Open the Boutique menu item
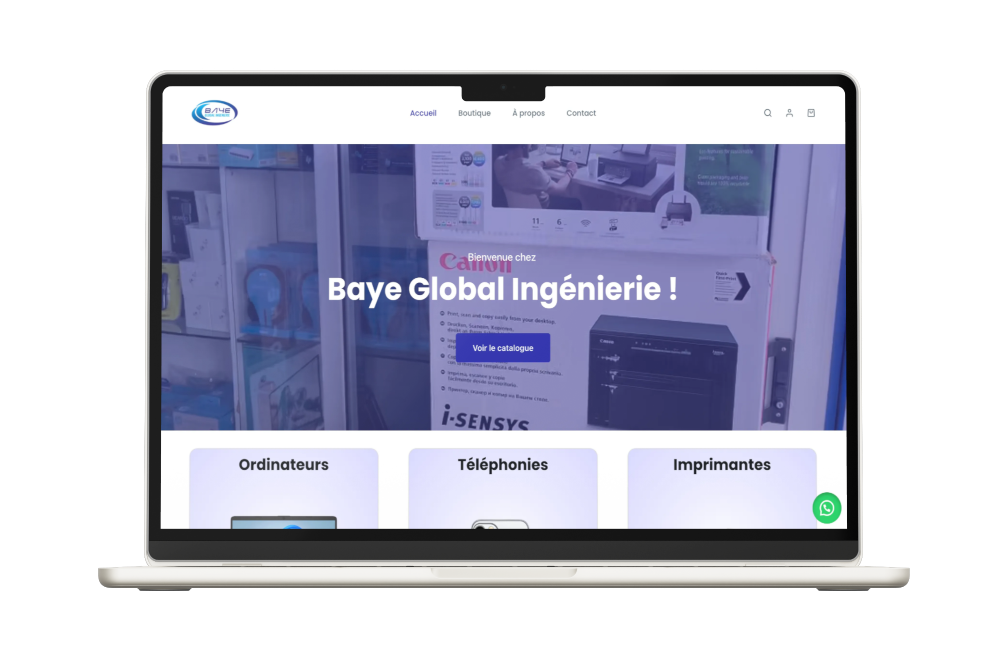Image resolution: width=1000 pixels, height=666 pixels. coord(474,113)
